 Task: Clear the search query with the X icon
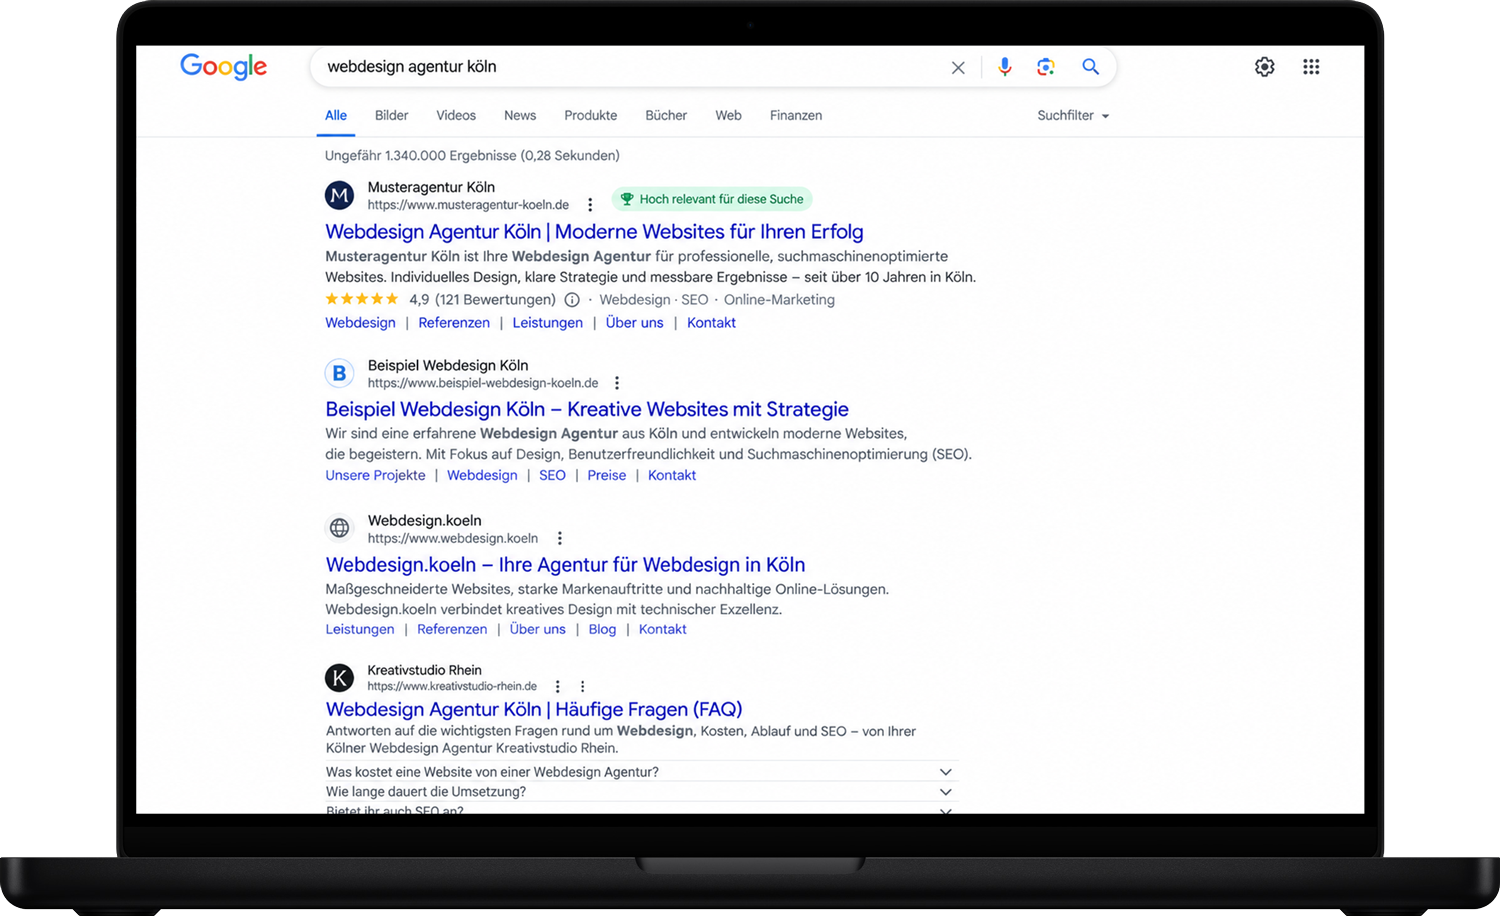pos(958,67)
